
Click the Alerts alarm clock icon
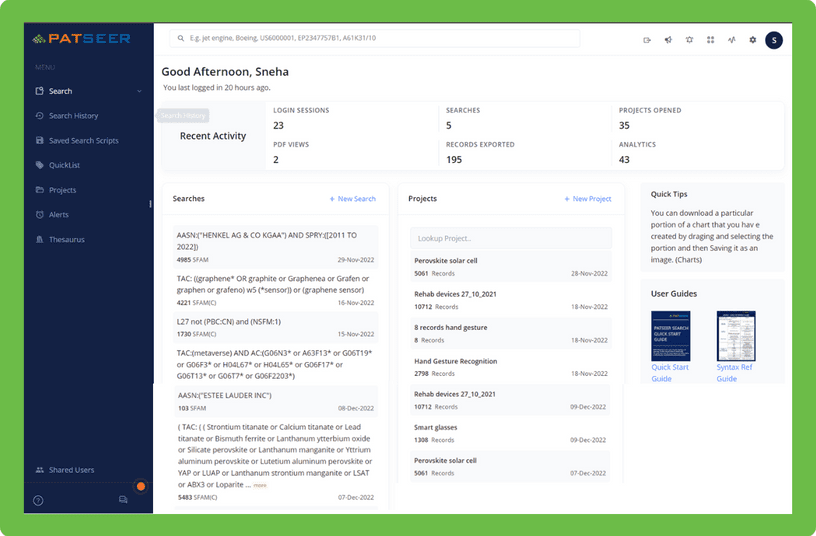click(x=40, y=214)
